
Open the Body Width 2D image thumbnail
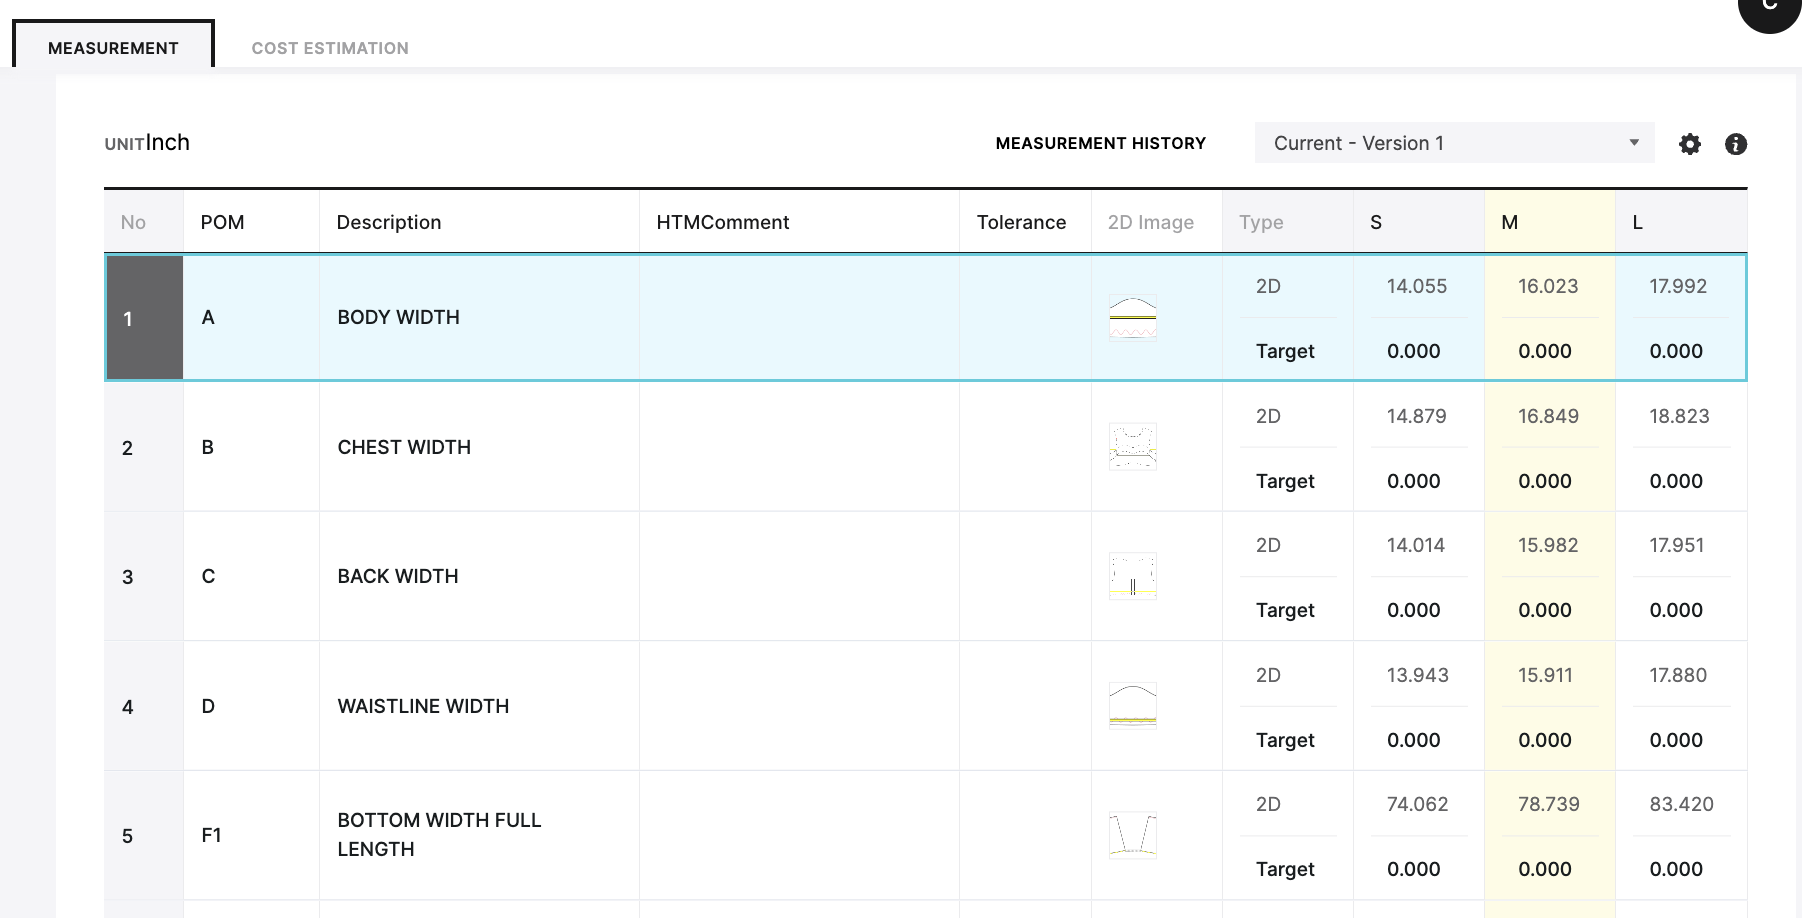pos(1132,317)
